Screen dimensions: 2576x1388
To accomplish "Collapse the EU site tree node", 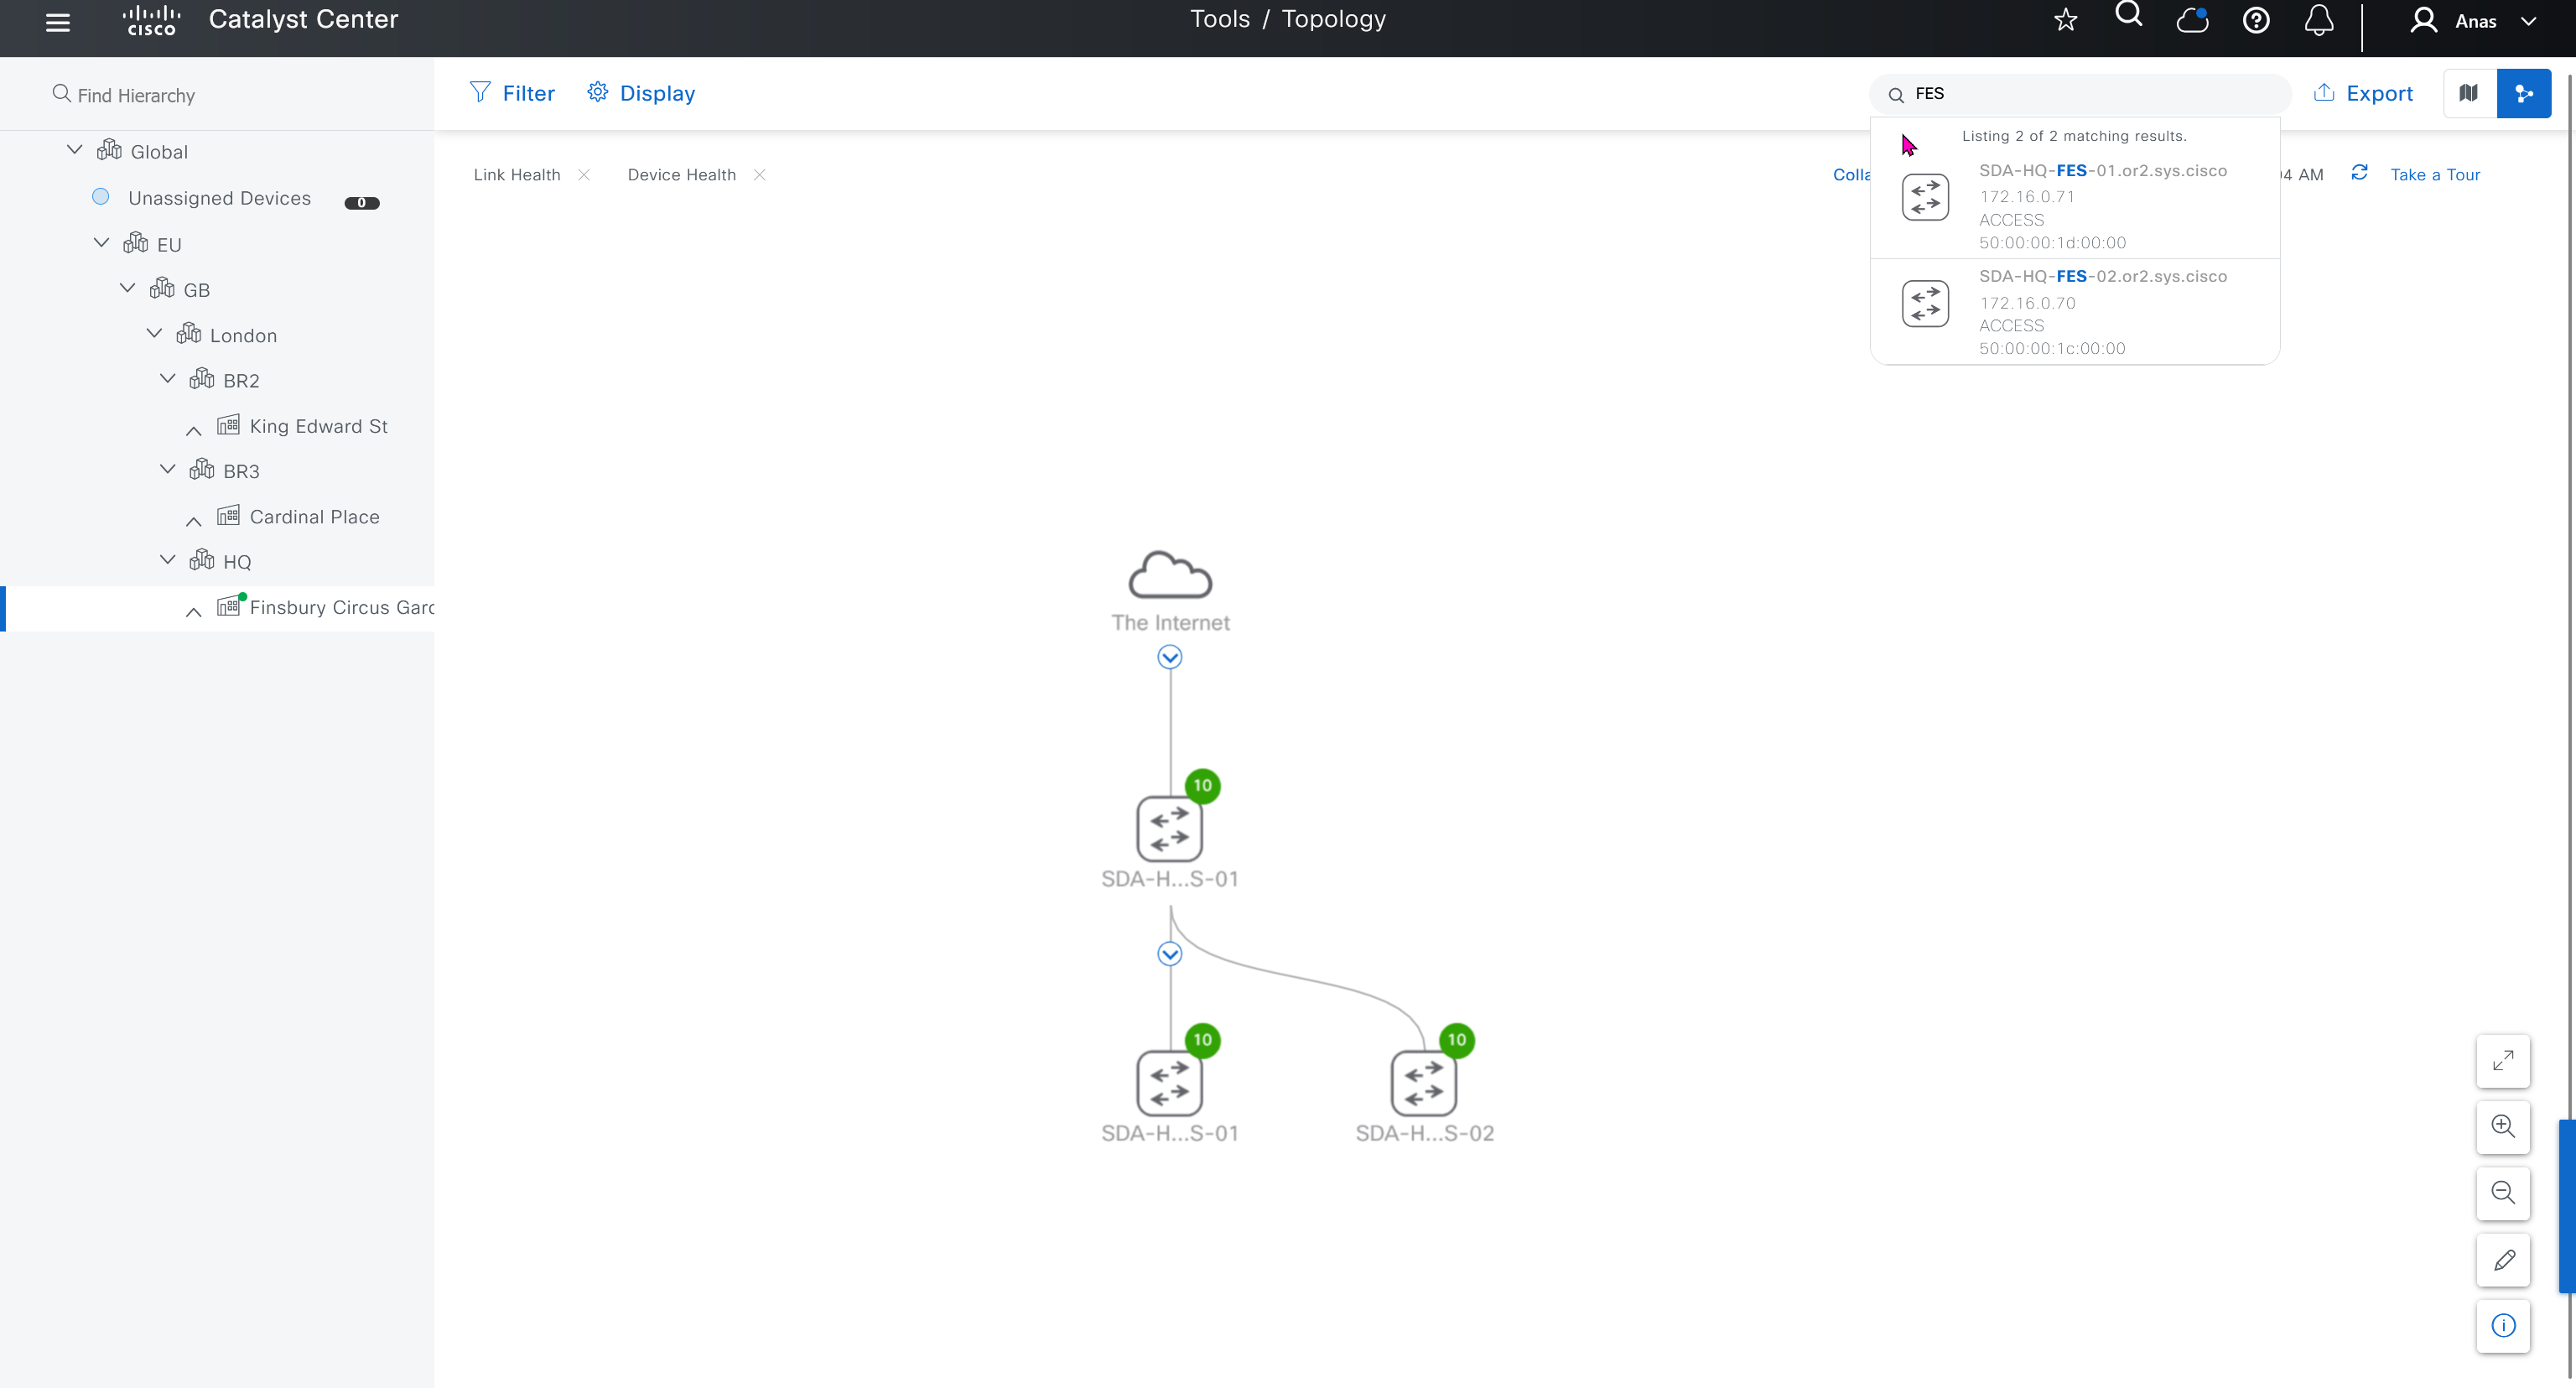I will pos(101,243).
